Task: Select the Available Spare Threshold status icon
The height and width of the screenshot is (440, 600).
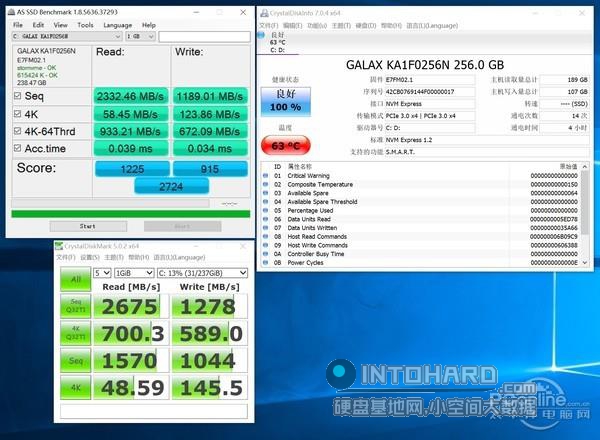Action: coord(266,202)
